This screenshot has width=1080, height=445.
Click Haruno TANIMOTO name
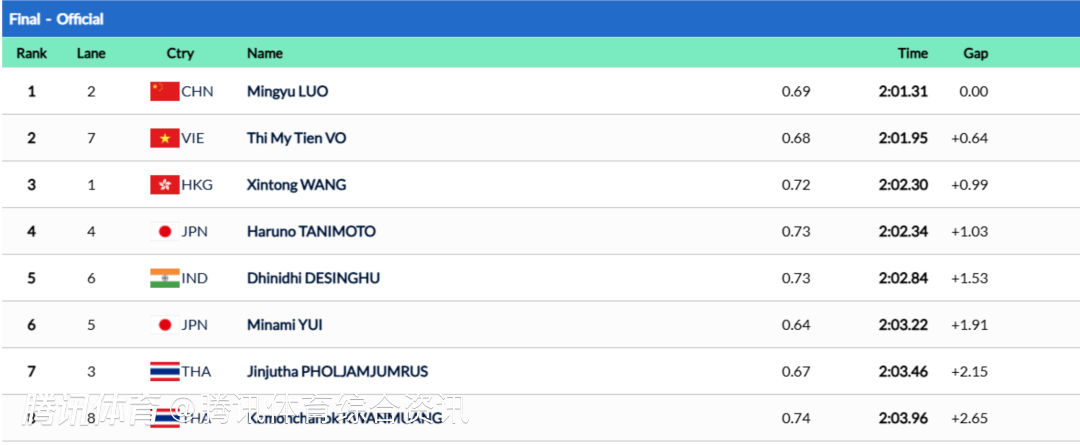click(311, 231)
